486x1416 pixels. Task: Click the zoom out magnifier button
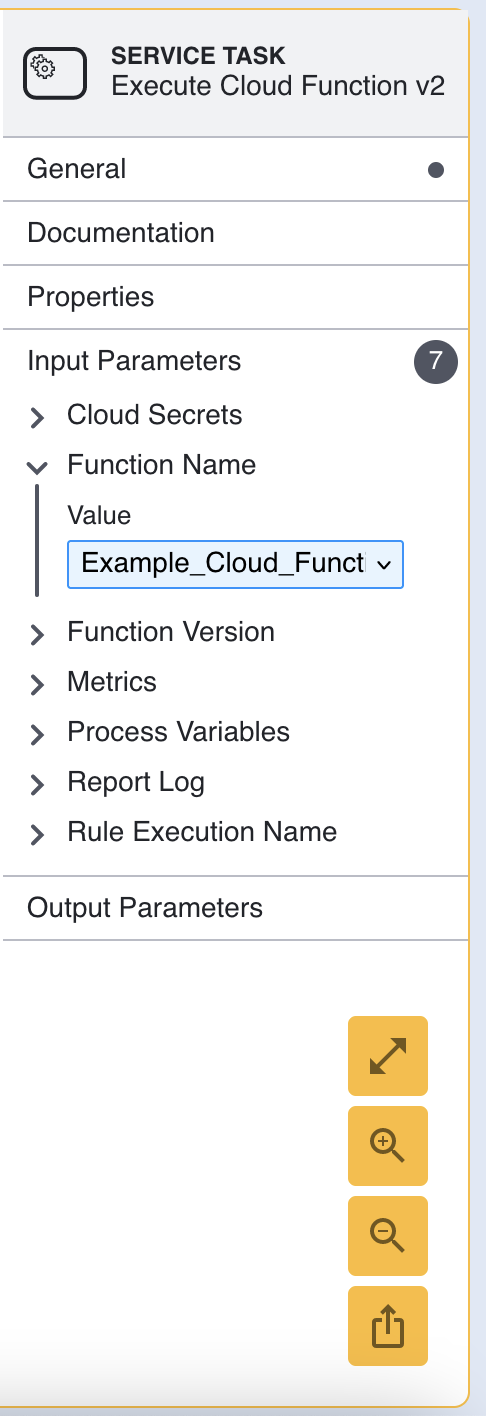(x=388, y=1236)
